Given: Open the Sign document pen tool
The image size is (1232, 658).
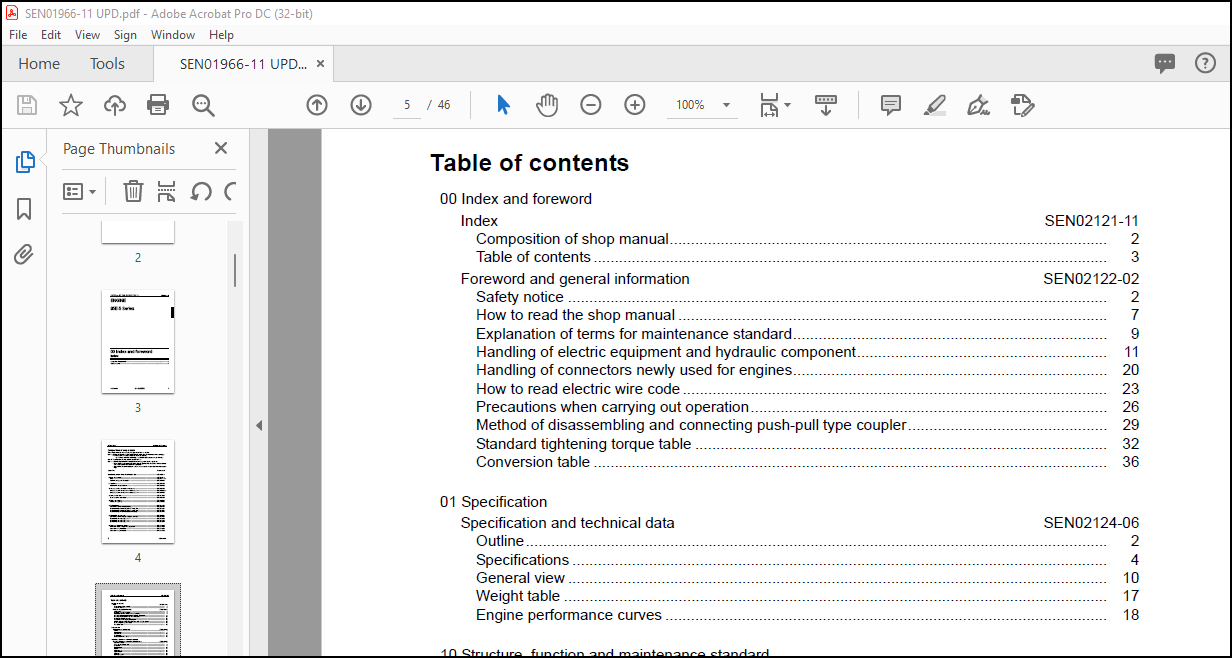Looking at the screenshot, I should tap(979, 105).
